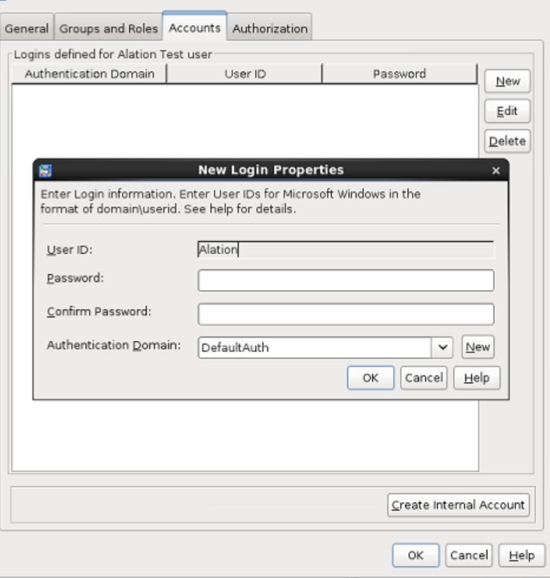Focus the Password text field

click(346, 280)
